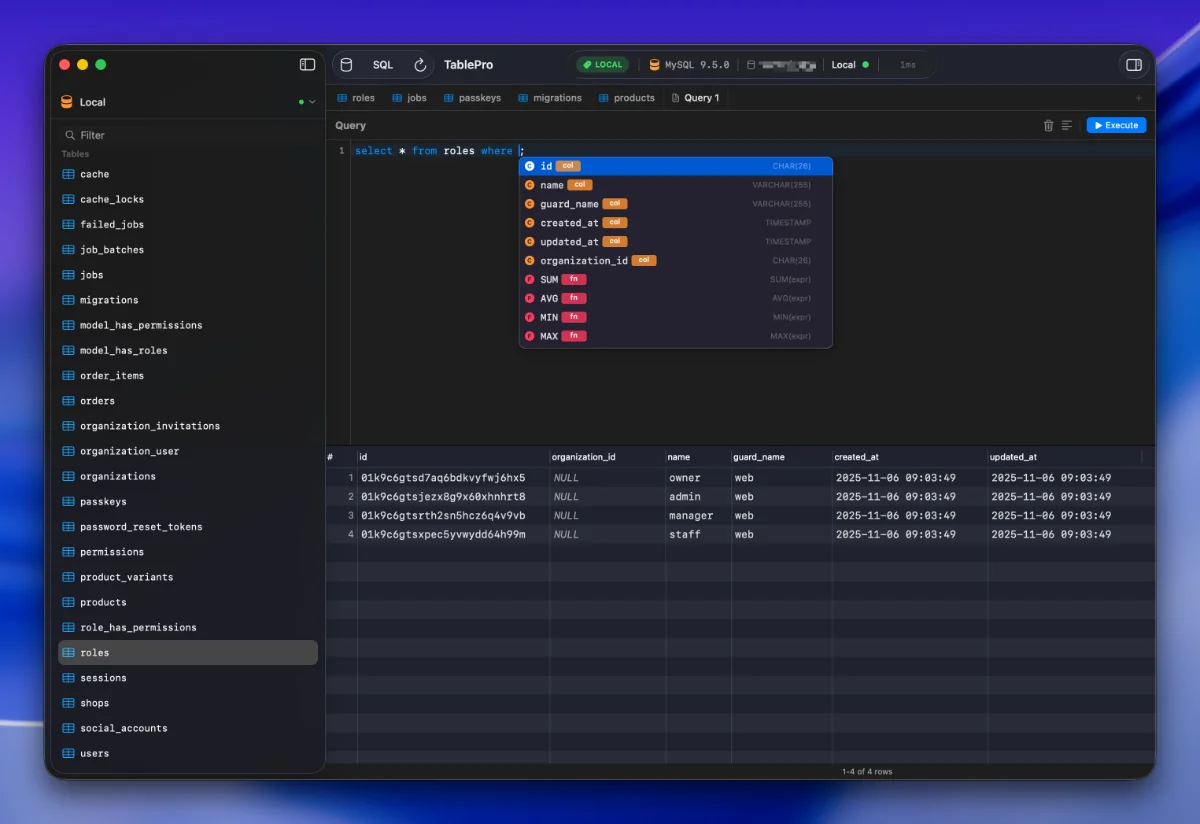Viewport: 1200px width, 824px height.
Task: Toggle the left sidebar panel icon
Action: click(307, 65)
